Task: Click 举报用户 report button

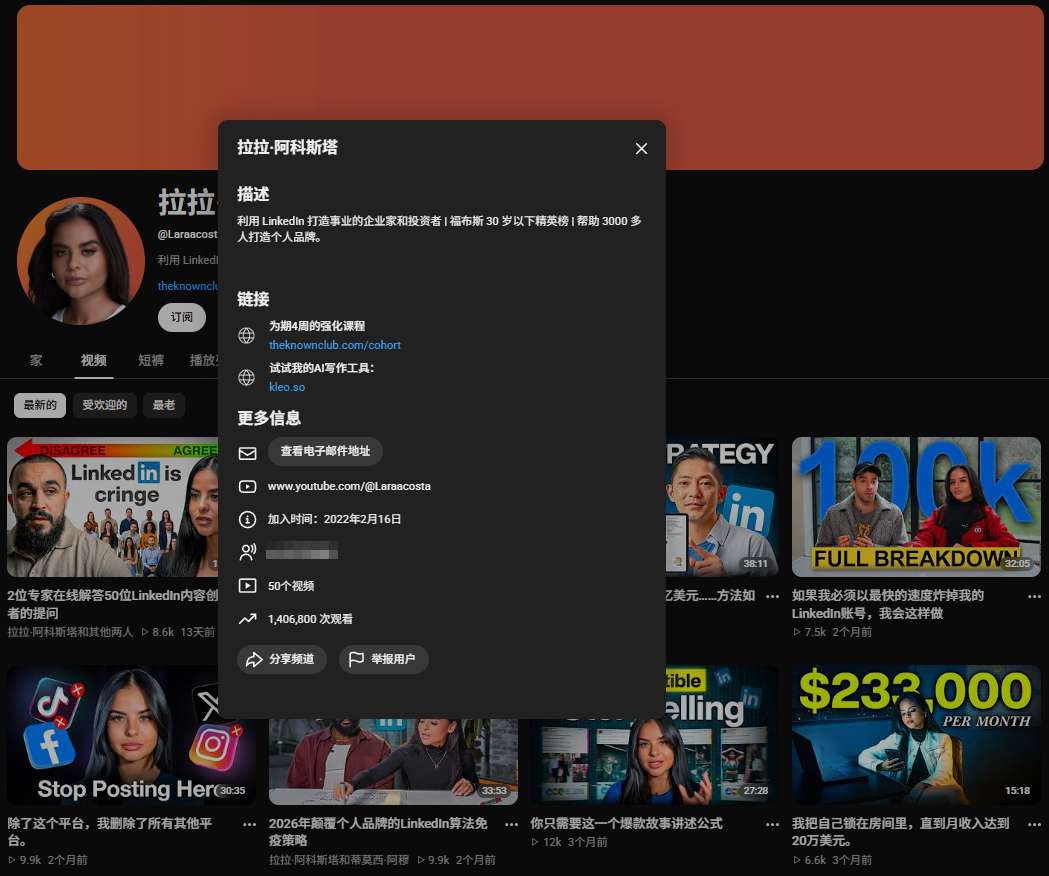Action: tap(383, 659)
